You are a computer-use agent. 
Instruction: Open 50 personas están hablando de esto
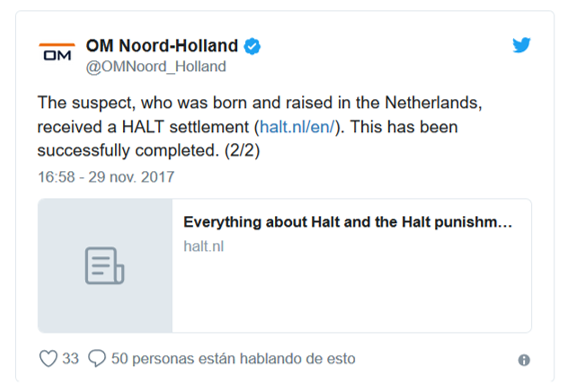pyautogui.click(x=233, y=359)
